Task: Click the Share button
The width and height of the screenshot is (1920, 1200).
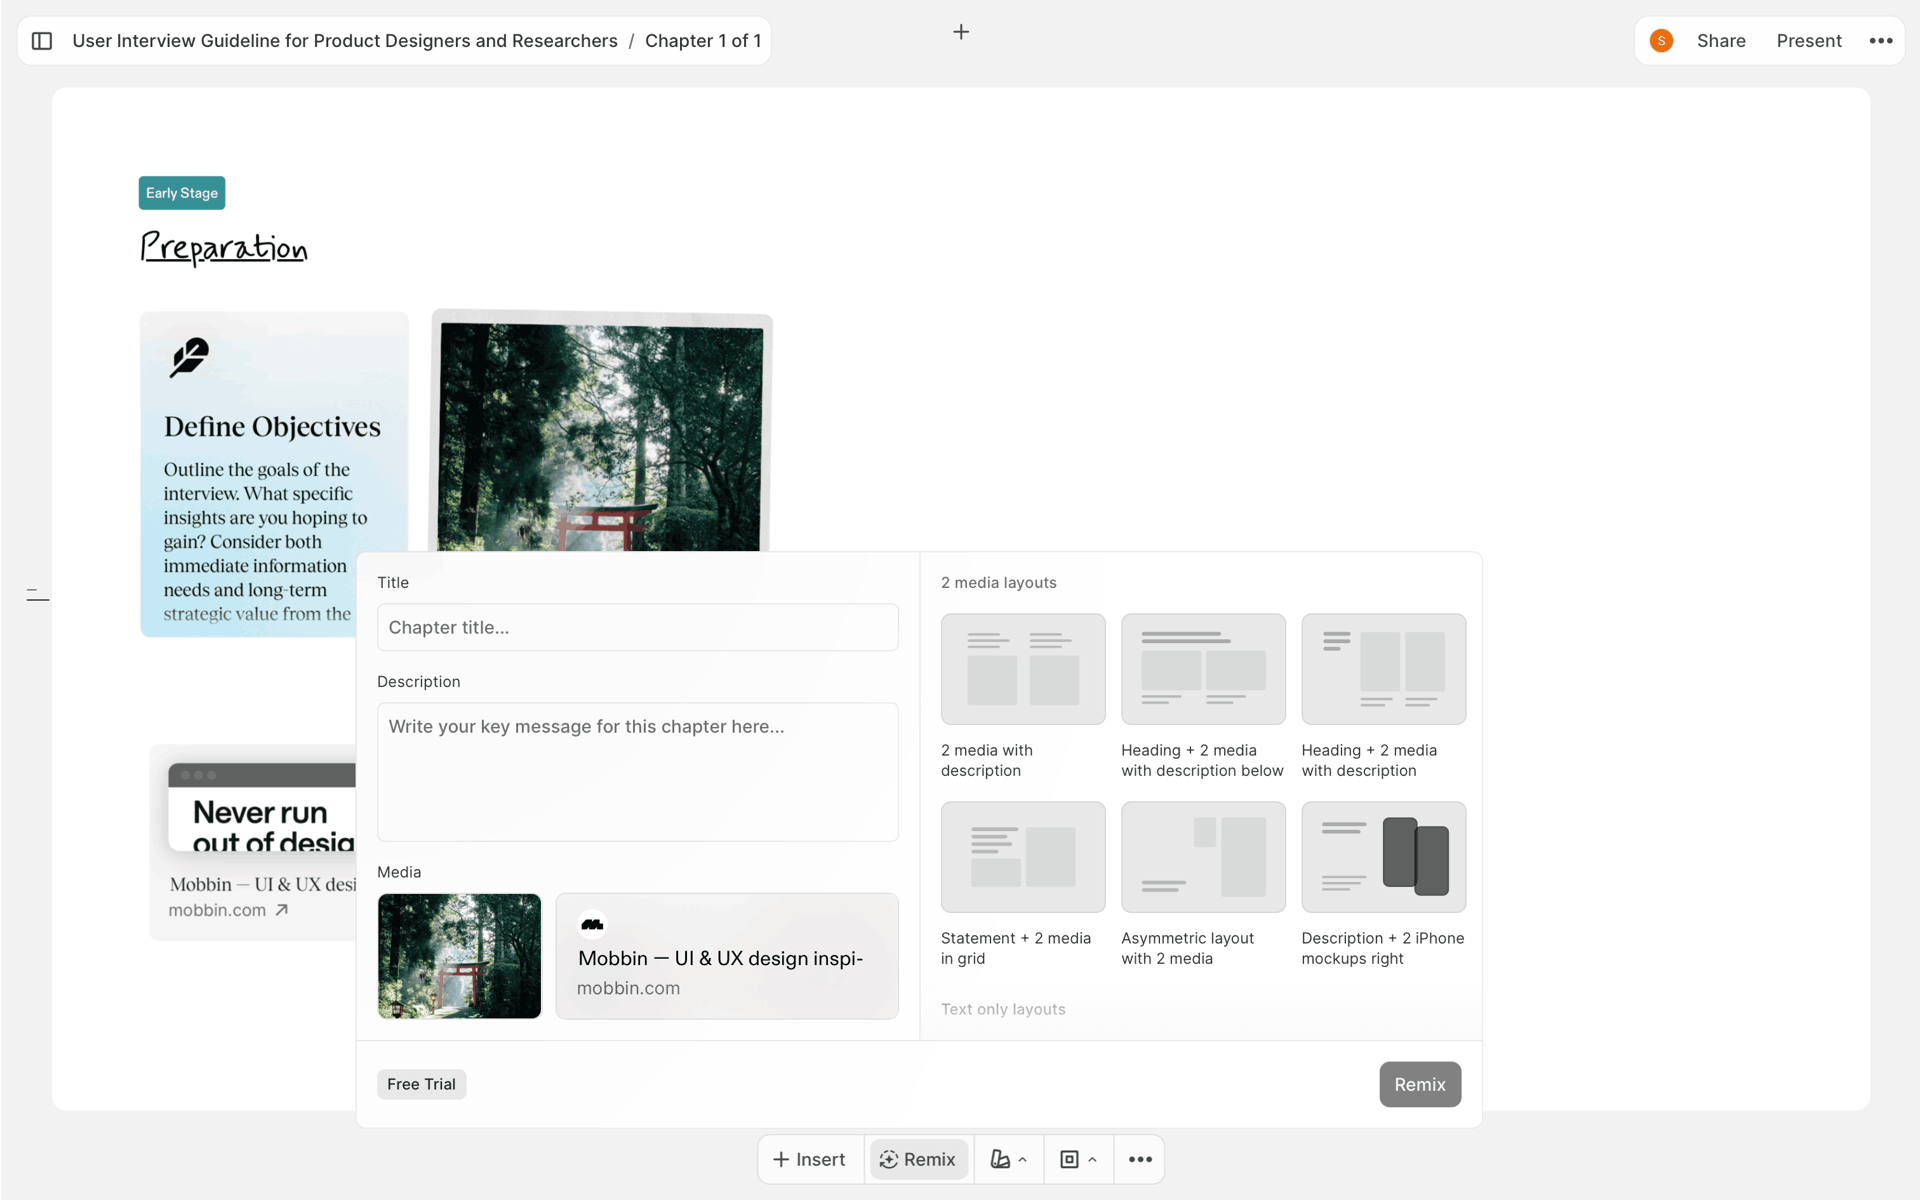Action: click(1721, 41)
